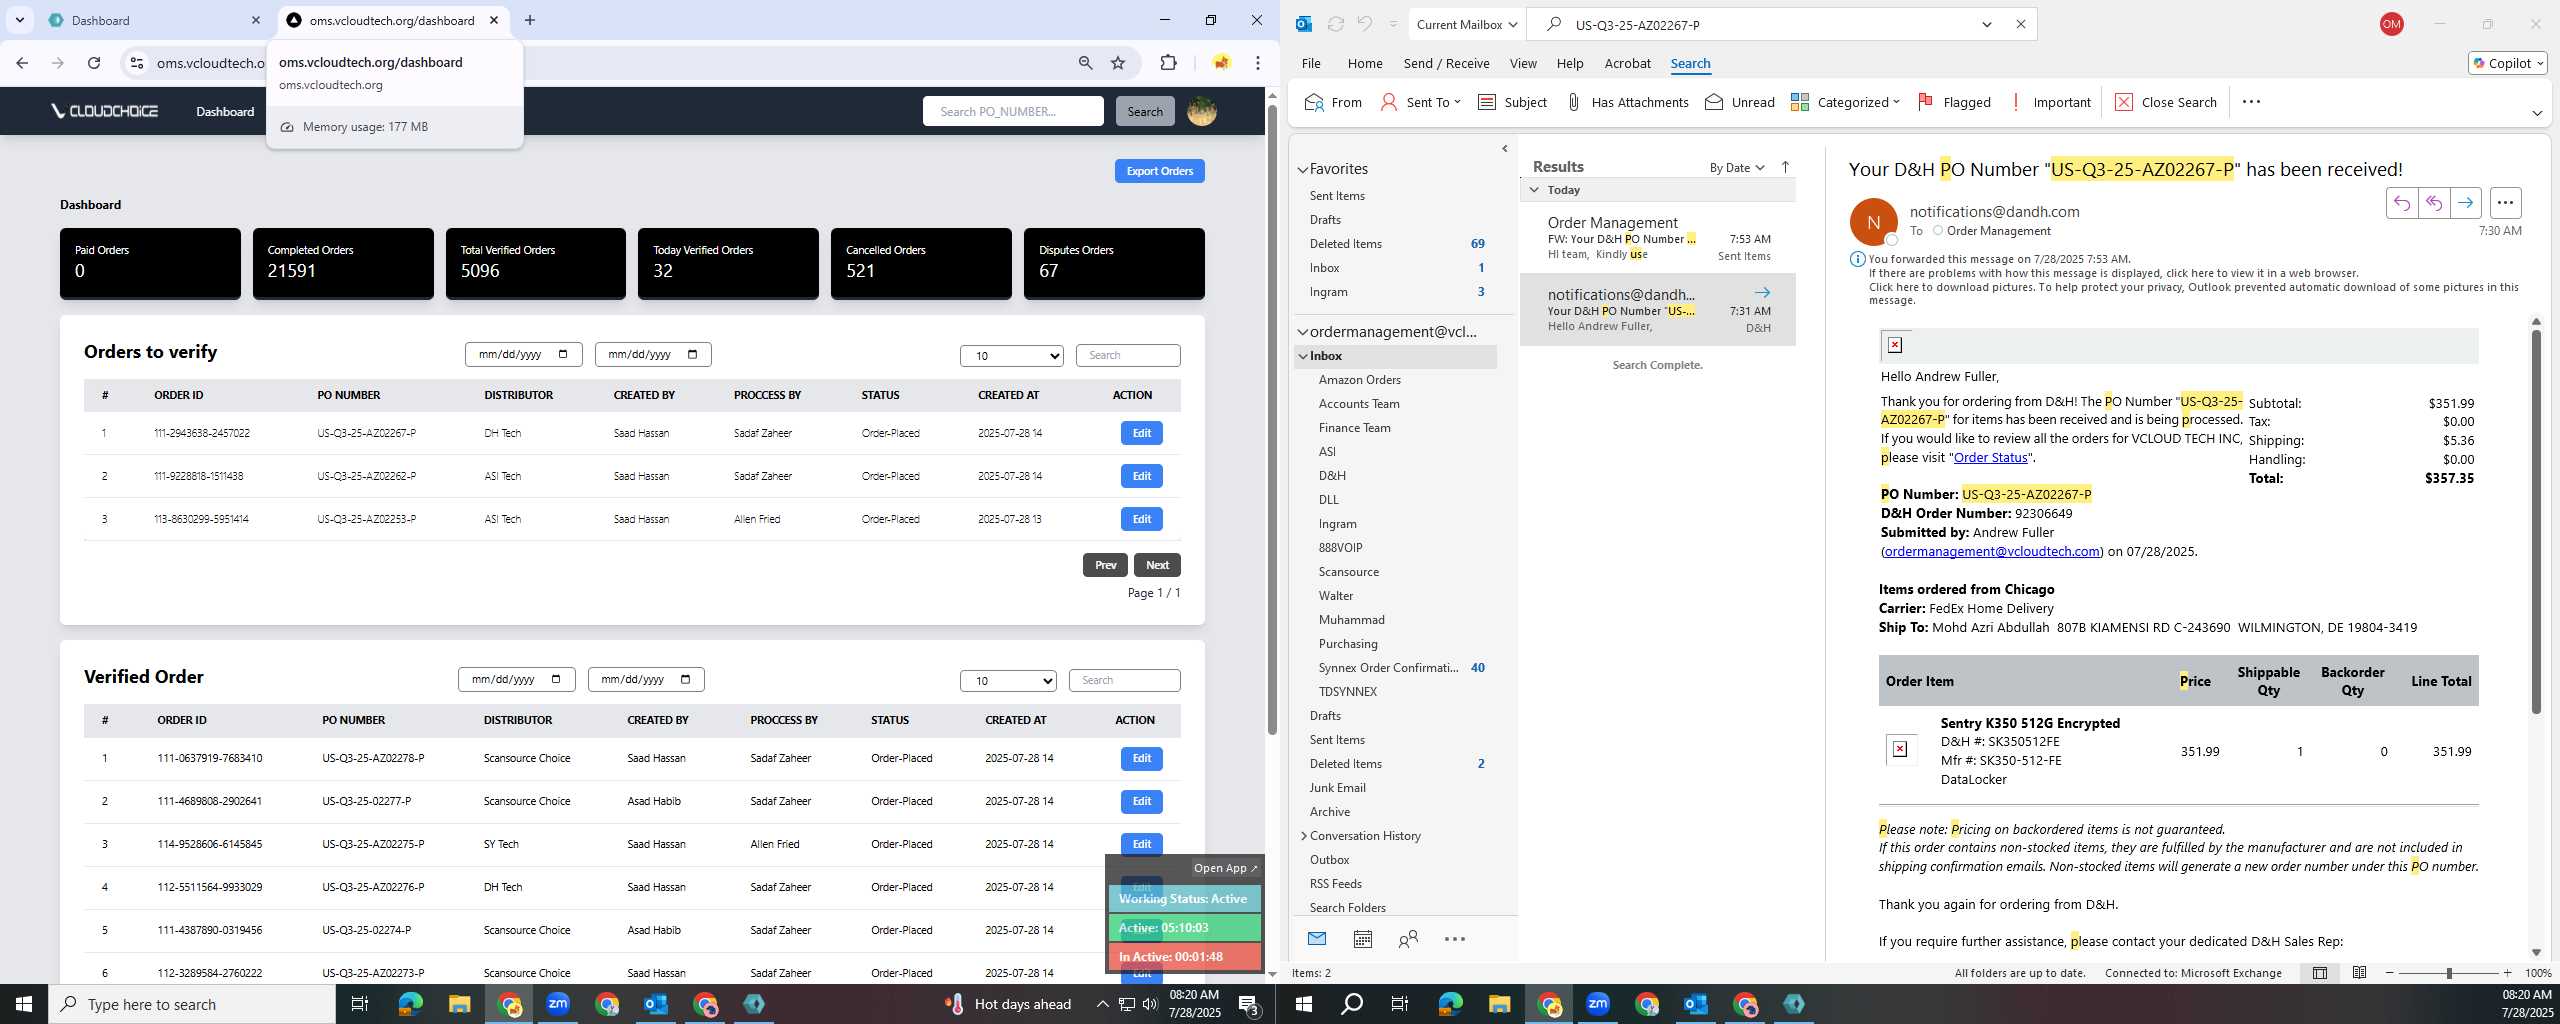Switch to normal view in status bar
This screenshot has height=1024, width=2560.
click(x=2320, y=973)
